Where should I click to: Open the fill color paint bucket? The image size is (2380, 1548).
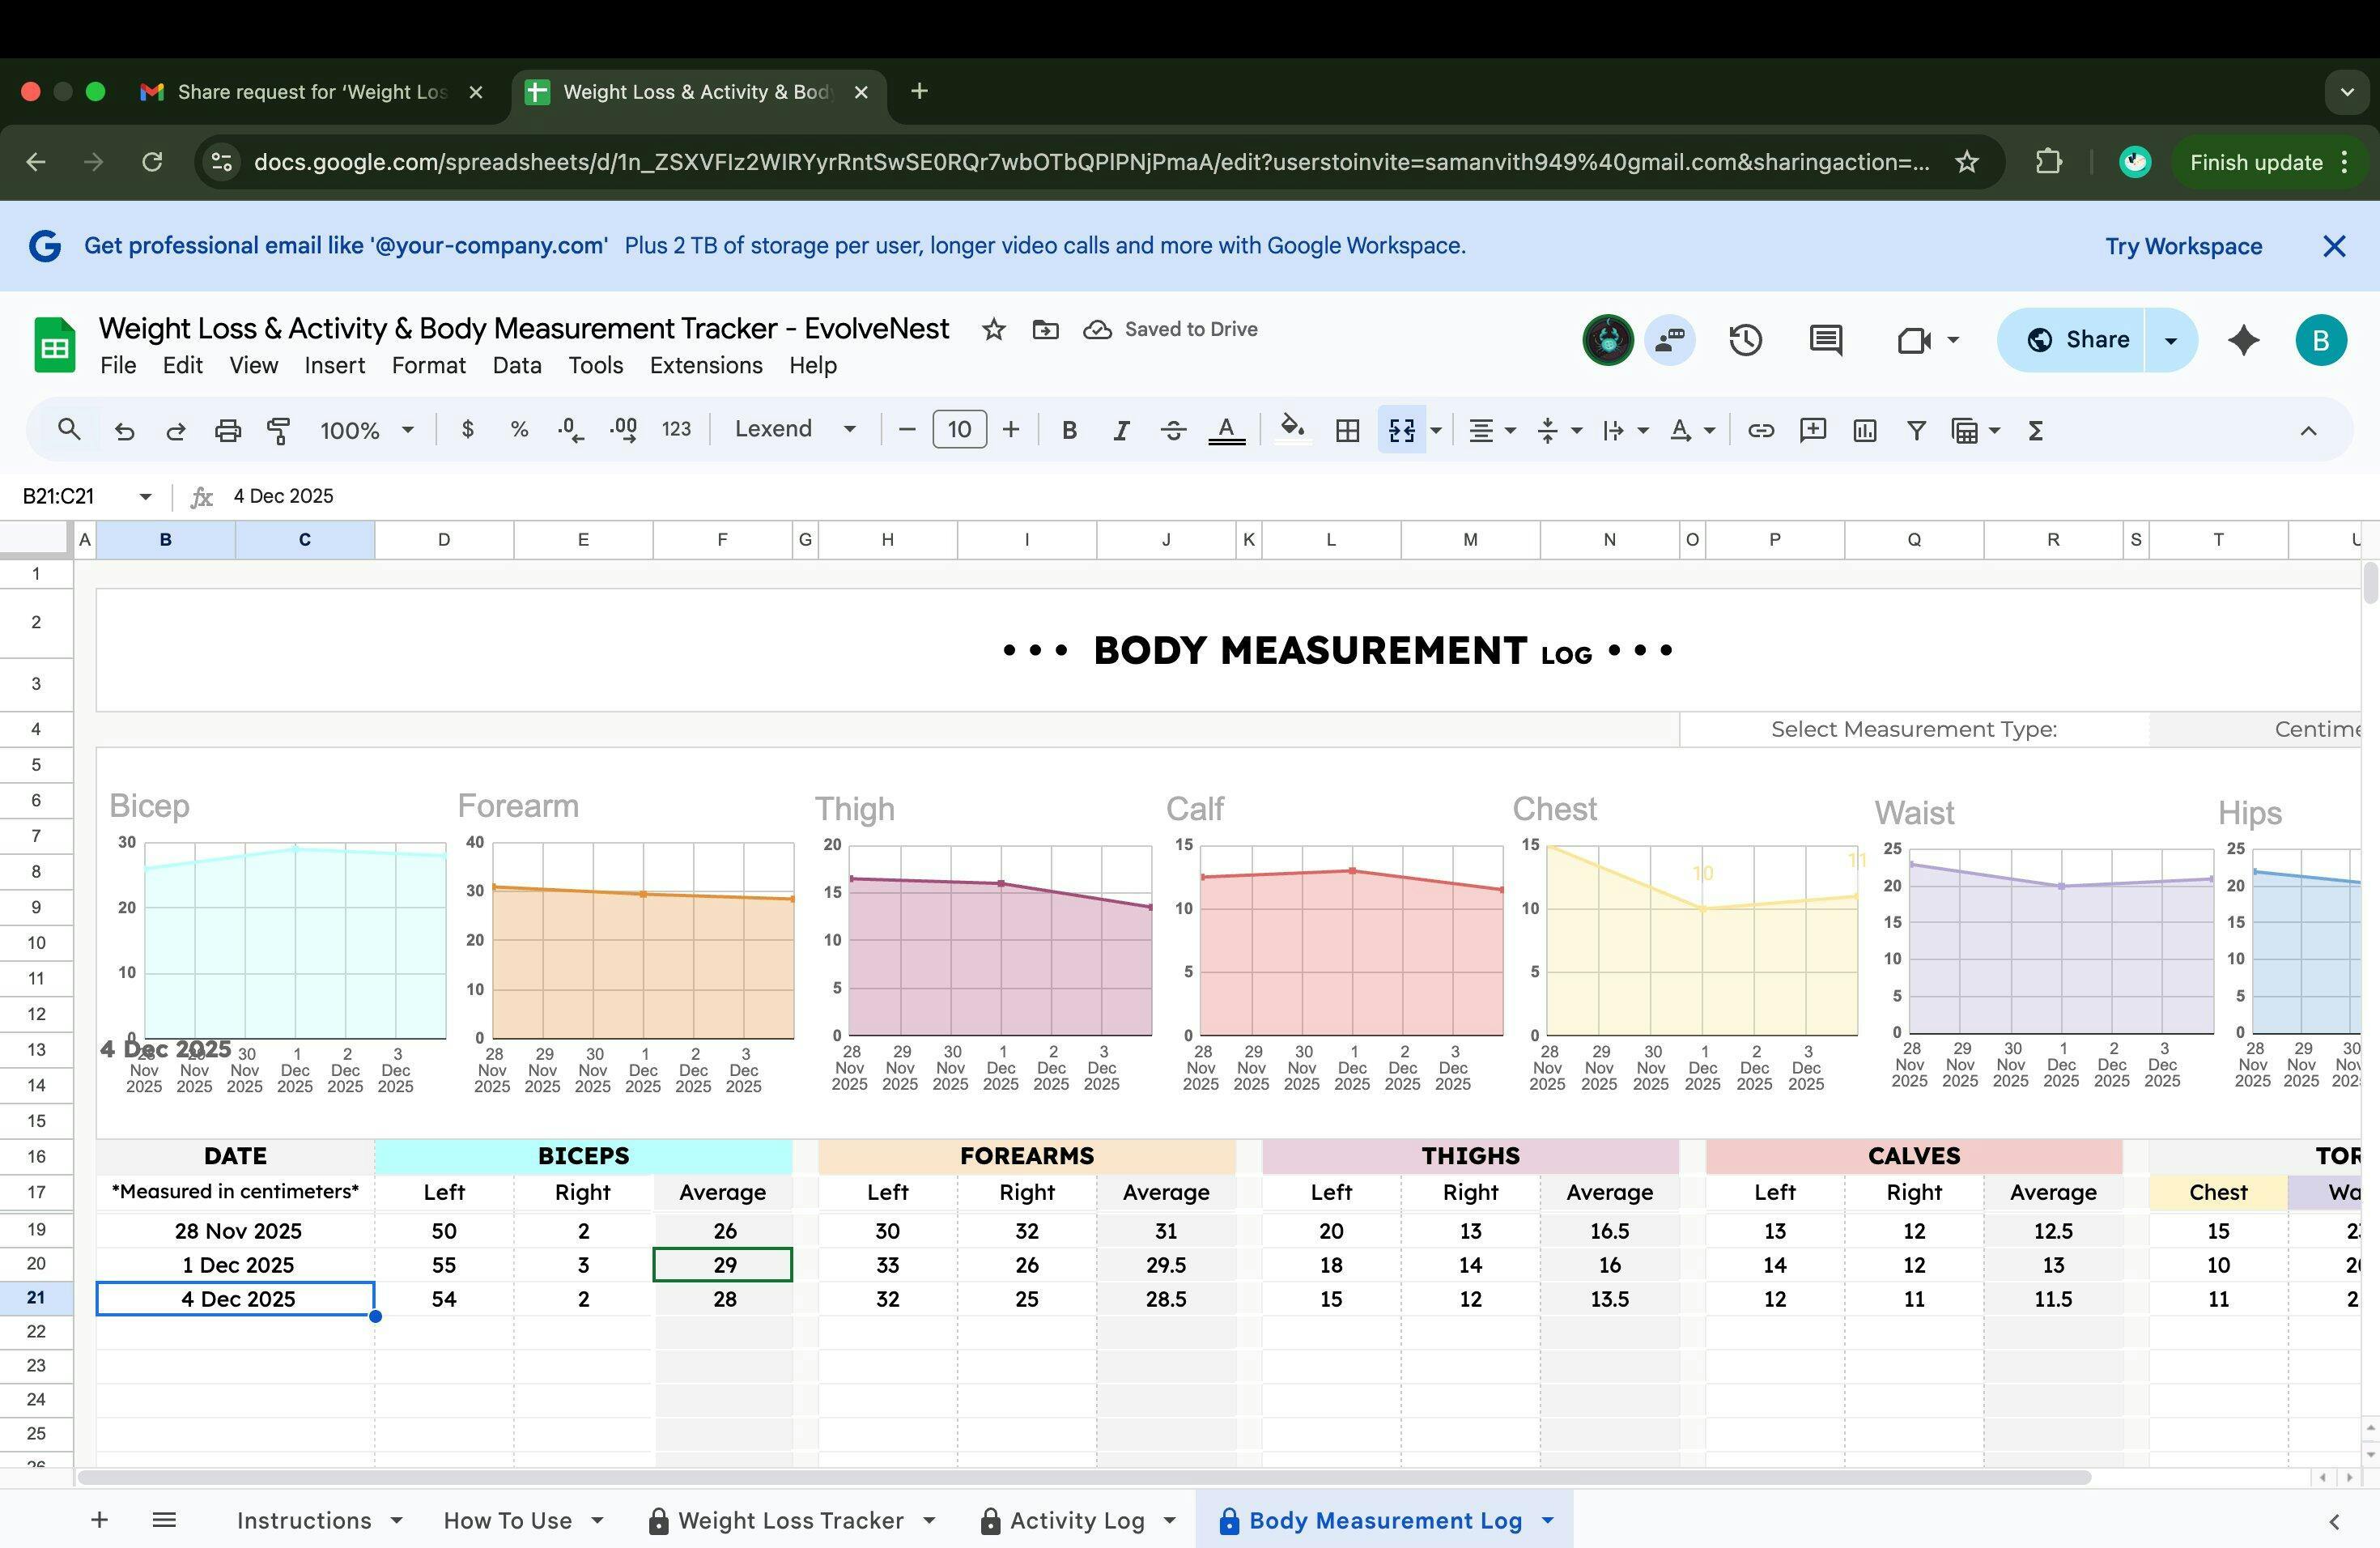point(1292,430)
